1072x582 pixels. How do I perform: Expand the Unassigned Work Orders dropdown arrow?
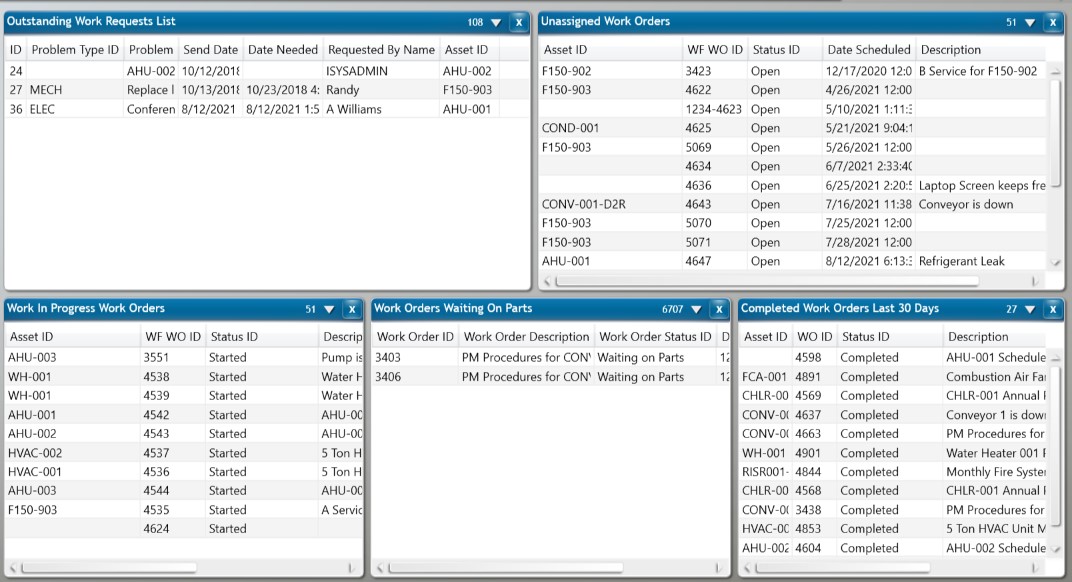1030,22
